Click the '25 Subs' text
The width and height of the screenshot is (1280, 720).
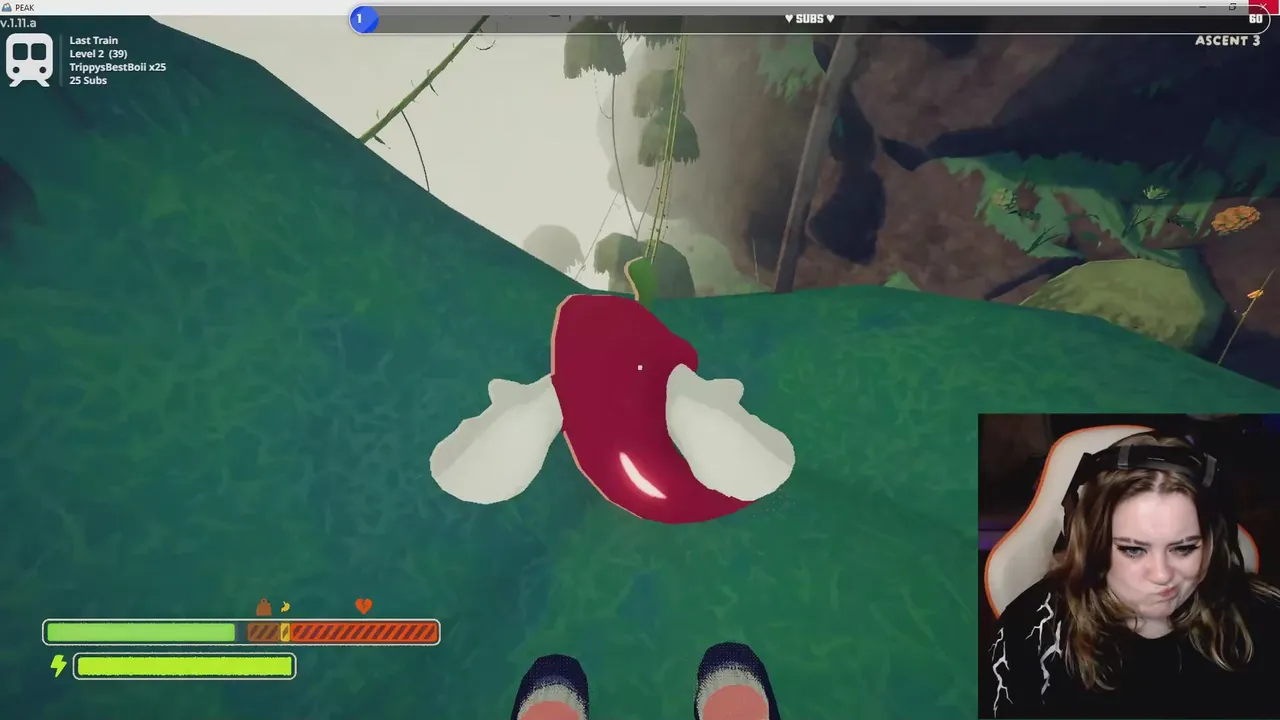88,80
